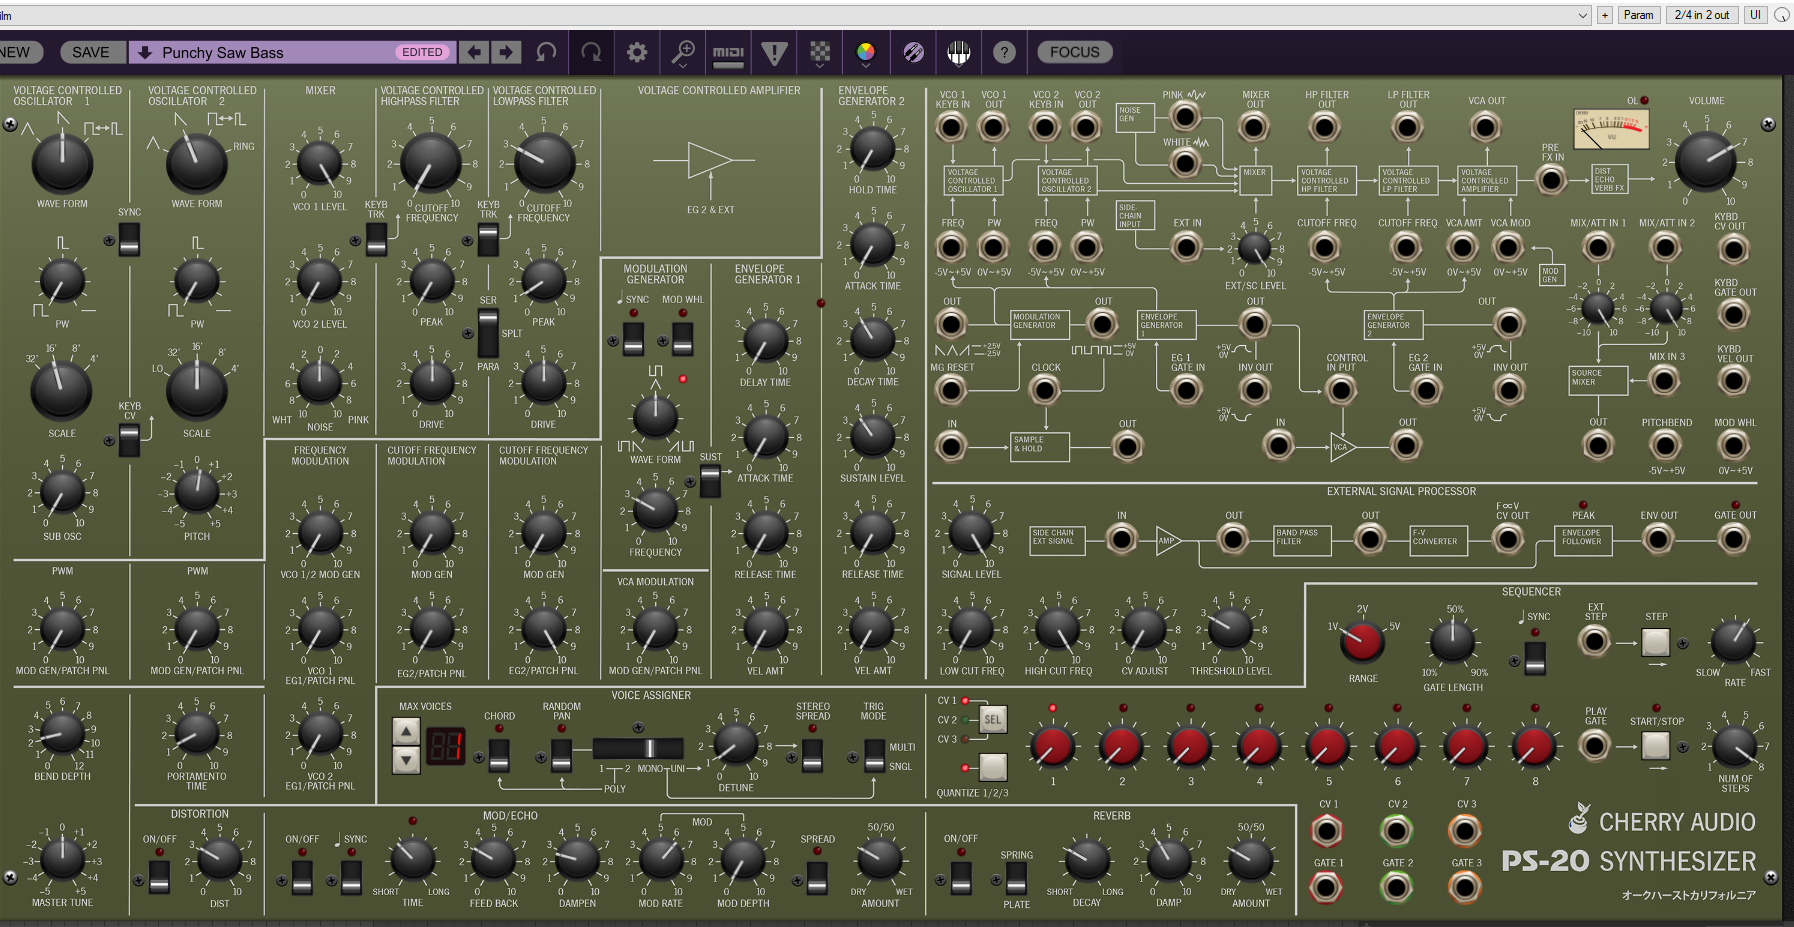
Task: Toggle the envelope SUST switch
Action: [x=710, y=481]
